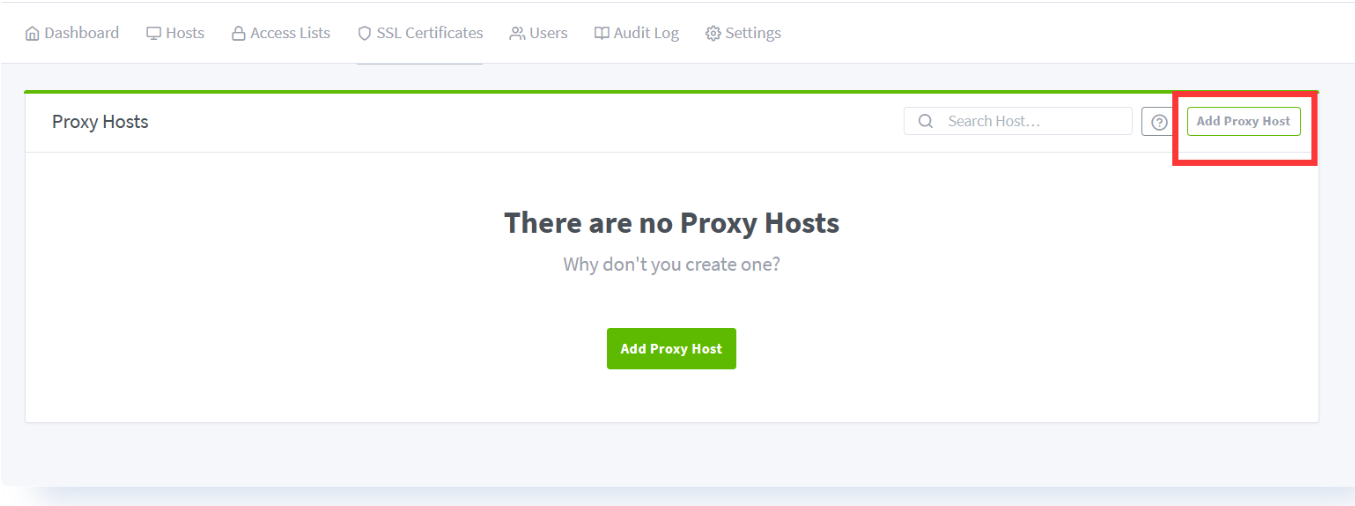Viewport: 1355px width, 506px height.
Task: Click the shield icon beside SSL Certificates
Action: click(x=364, y=33)
